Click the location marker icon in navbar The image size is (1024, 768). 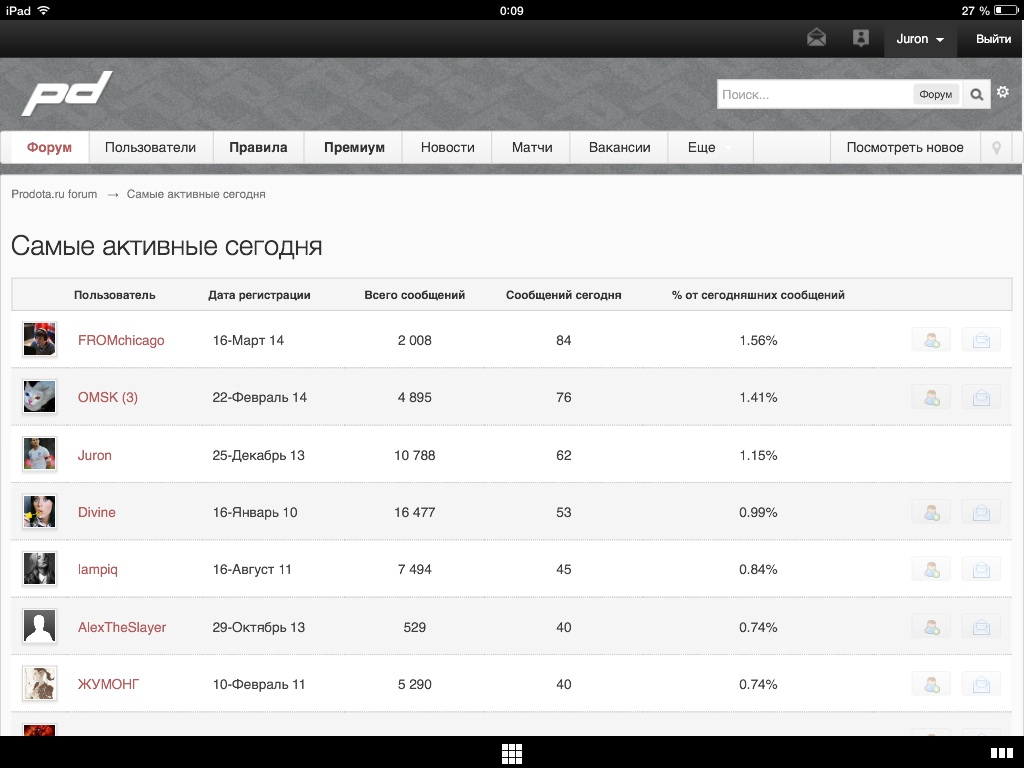pos(996,147)
